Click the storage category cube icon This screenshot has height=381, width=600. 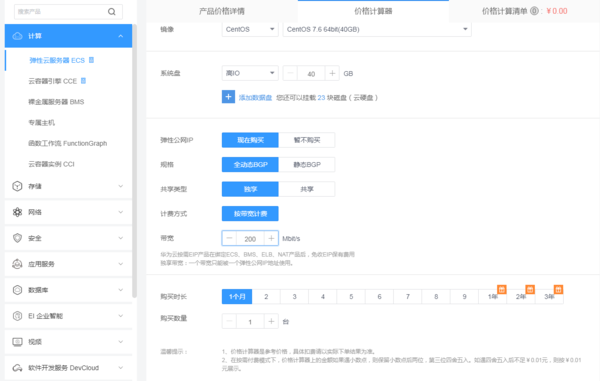pos(17,186)
